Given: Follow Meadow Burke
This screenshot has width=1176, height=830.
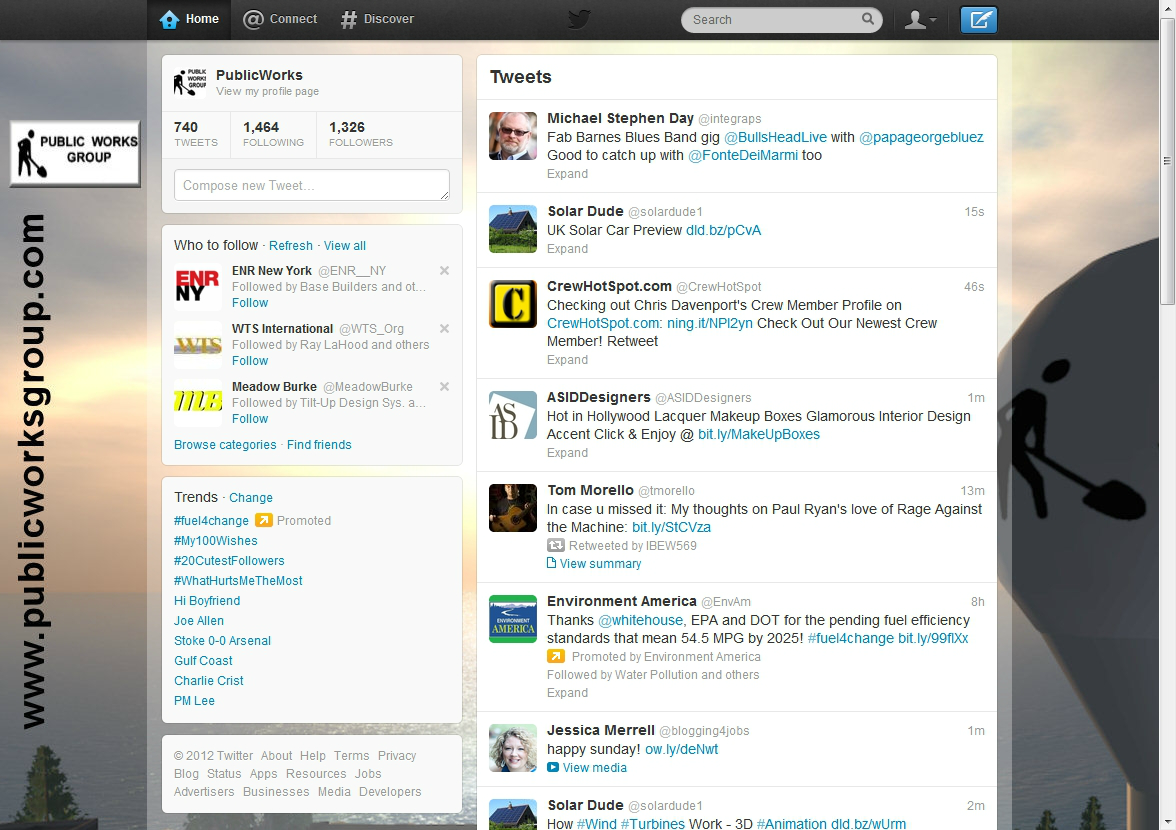Looking at the screenshot, I should pos(250,419).
